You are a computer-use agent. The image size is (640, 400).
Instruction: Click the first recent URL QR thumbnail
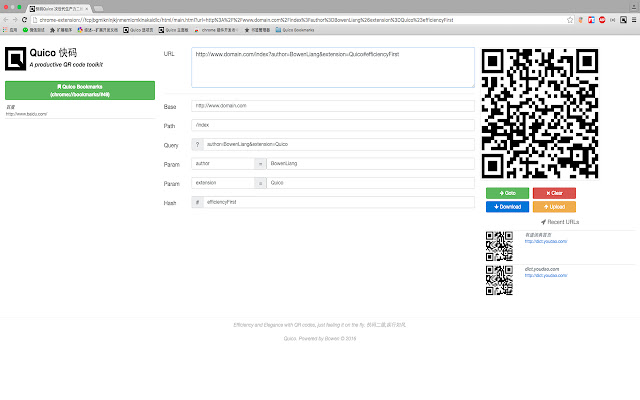point(499,246)
